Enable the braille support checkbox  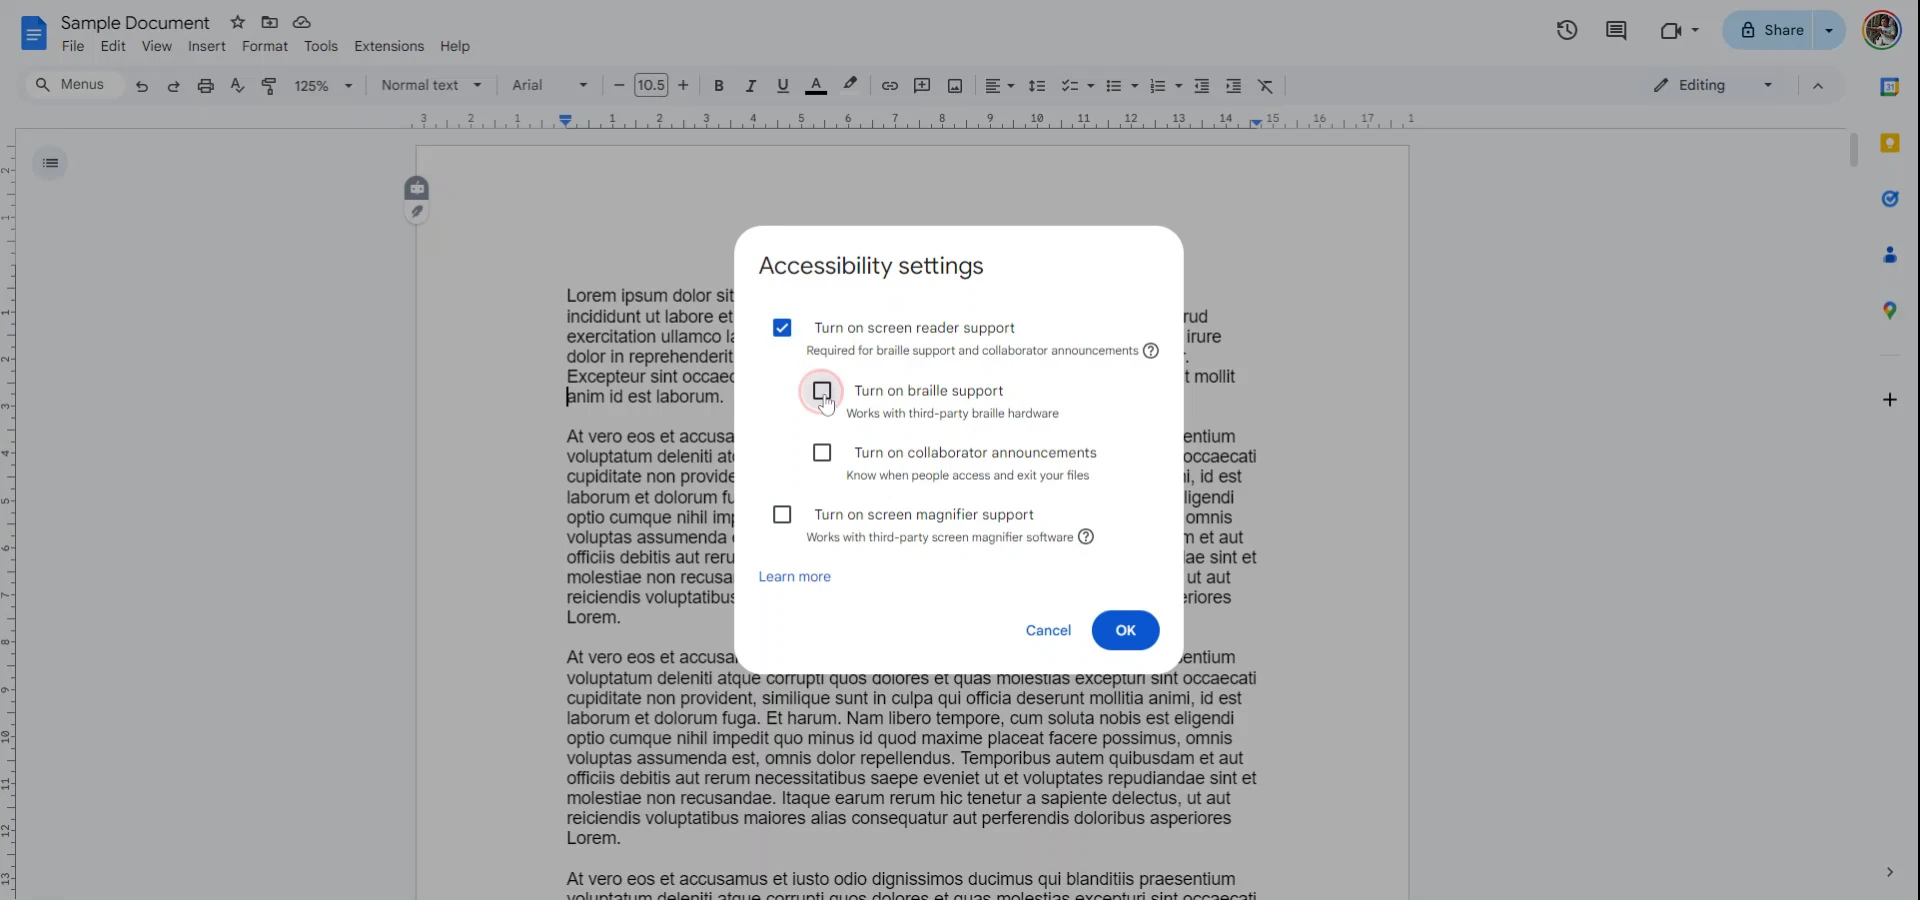[x=822, y=390]
